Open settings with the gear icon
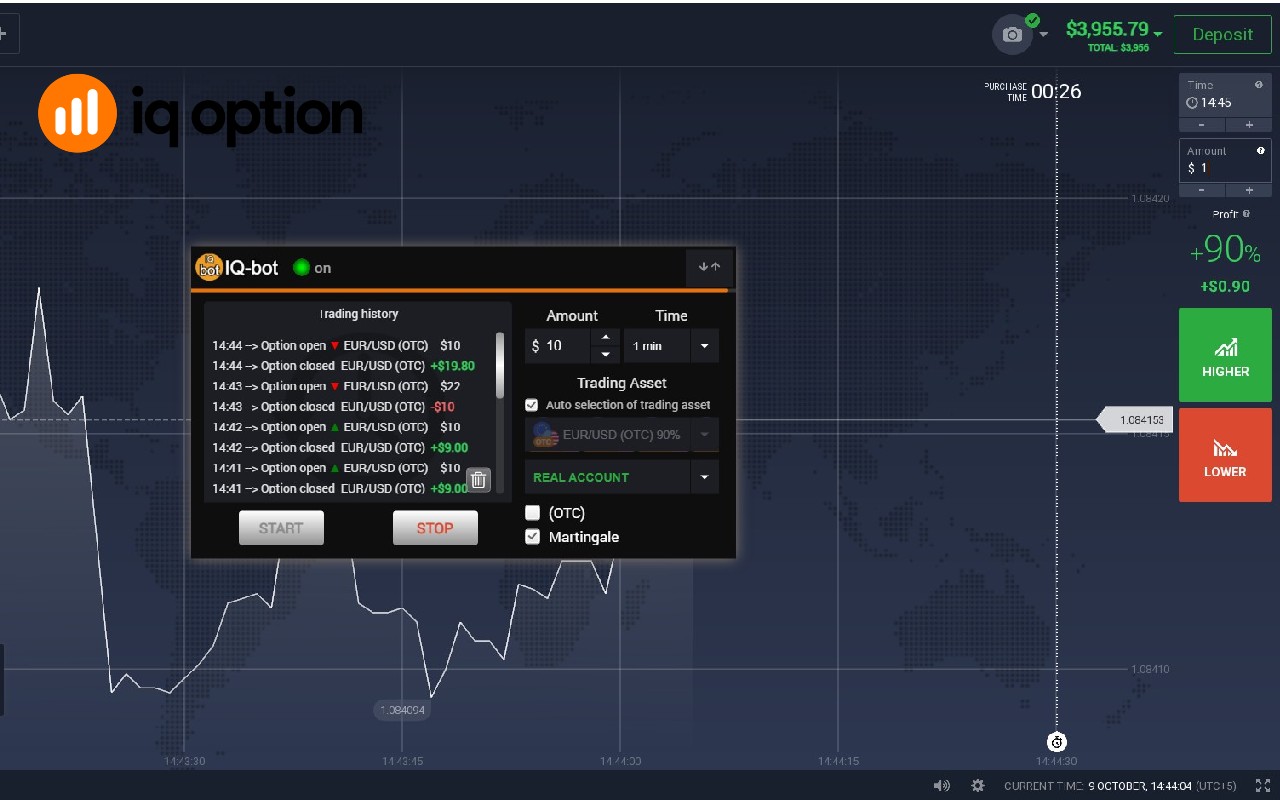This screenshot has height=800, width=1280. click(978, 786)
